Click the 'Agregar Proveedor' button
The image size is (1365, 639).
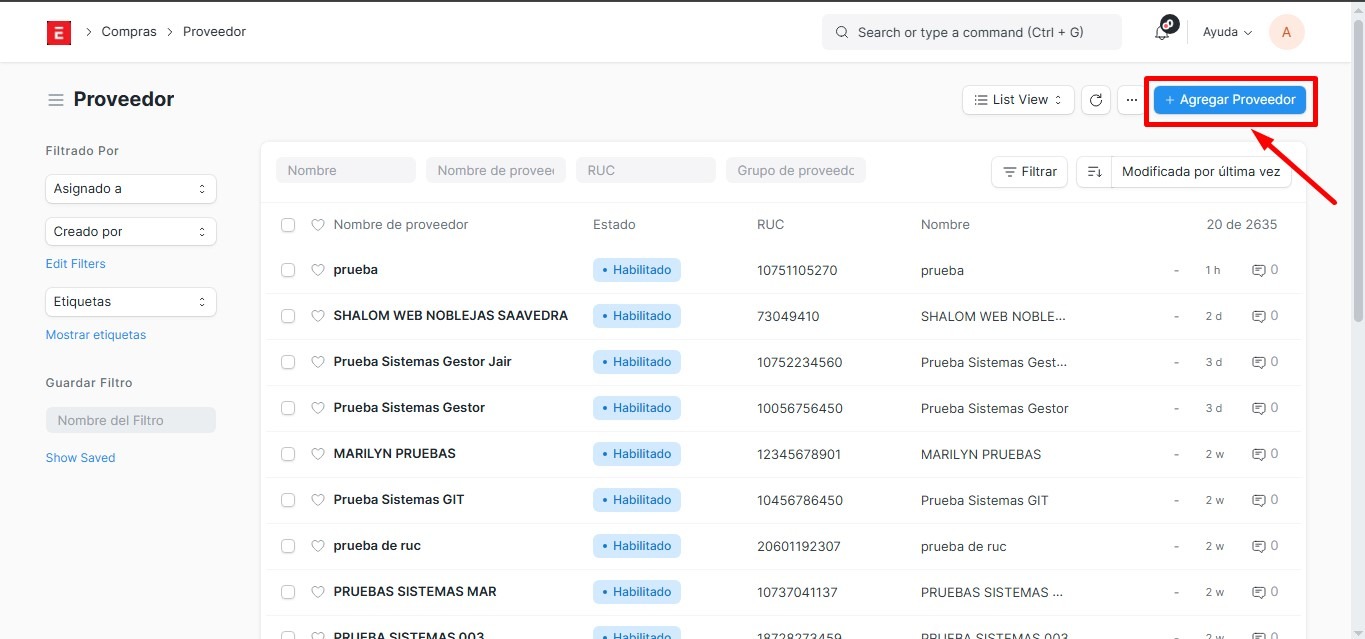1229,100
